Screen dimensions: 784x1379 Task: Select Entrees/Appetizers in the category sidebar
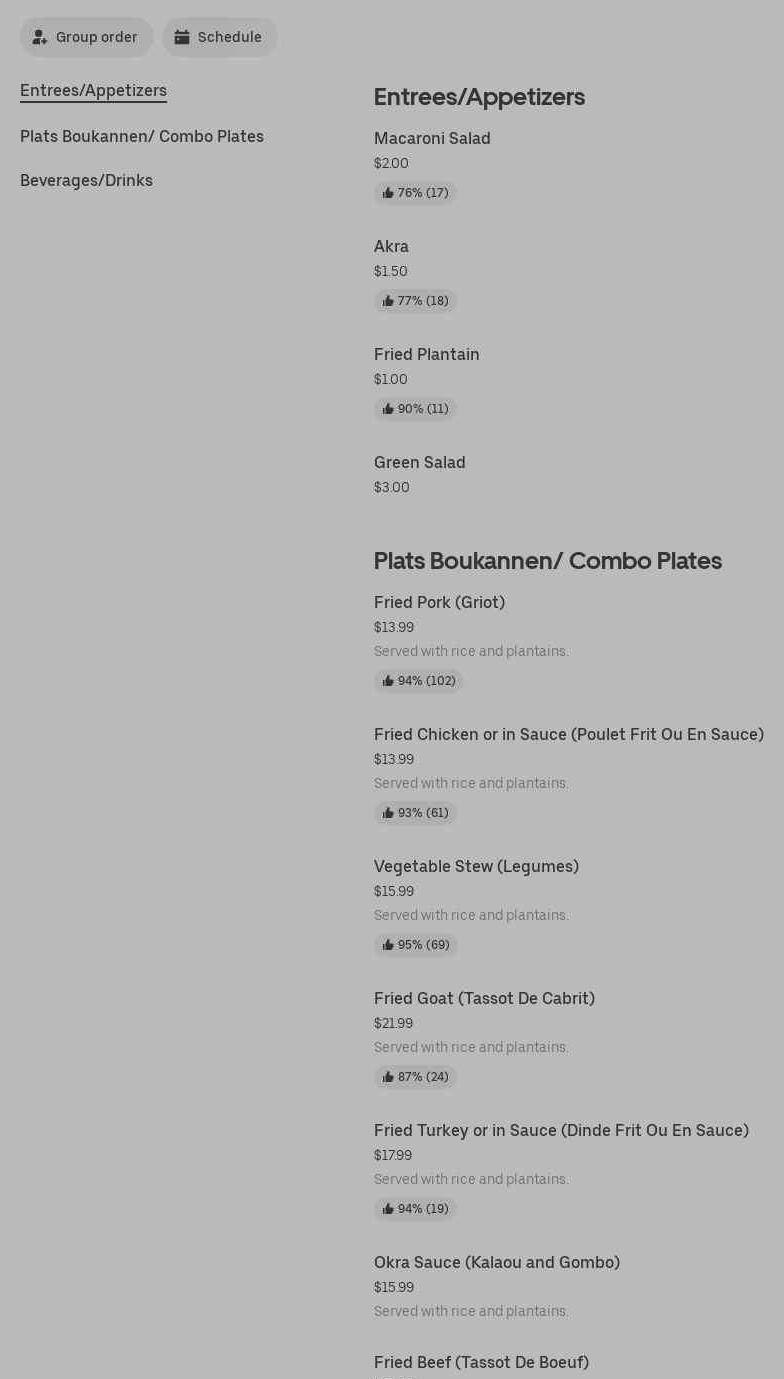tap(93, 90)
